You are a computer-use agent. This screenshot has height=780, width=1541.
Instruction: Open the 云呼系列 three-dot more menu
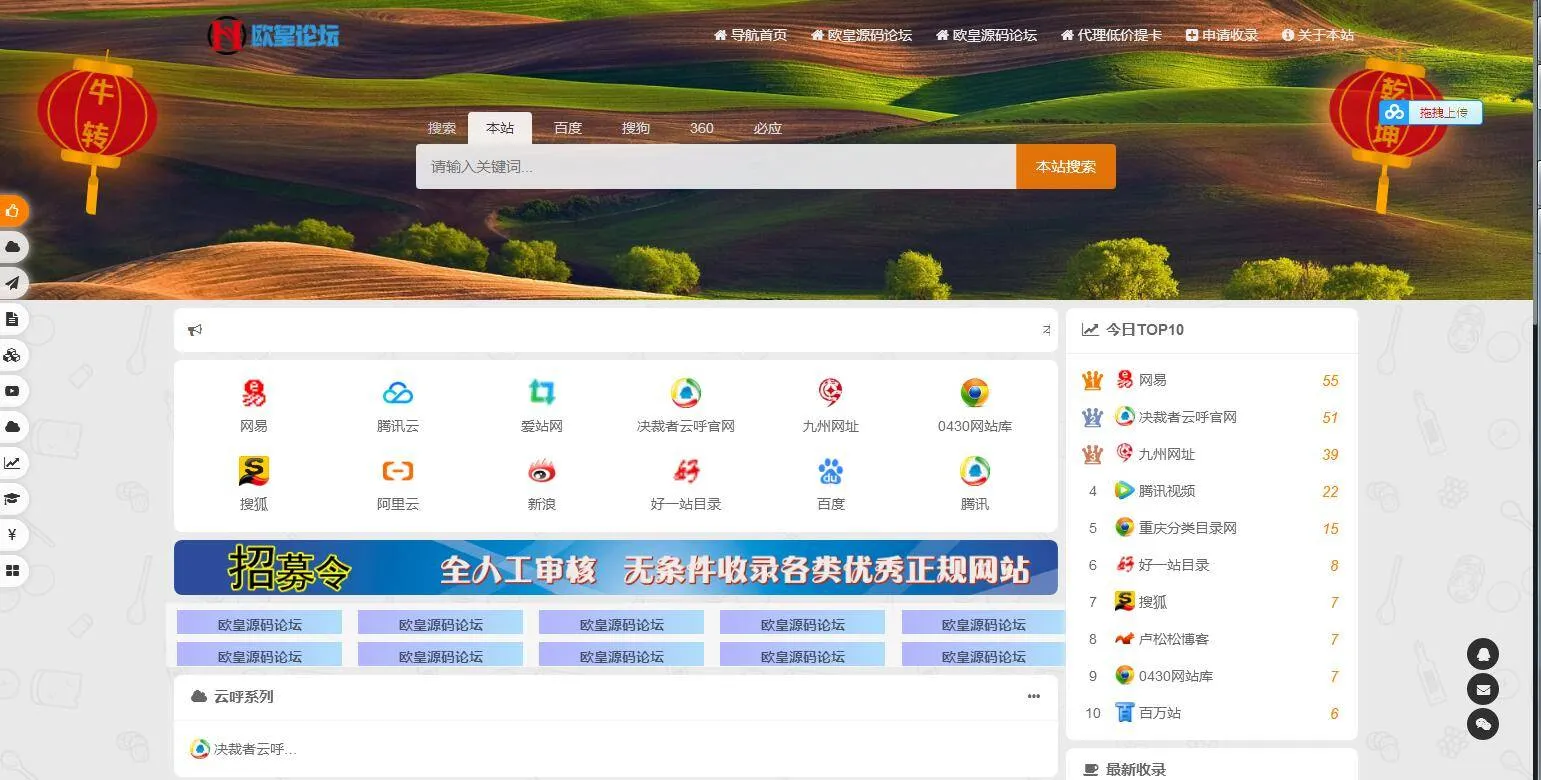(1034, 696)
